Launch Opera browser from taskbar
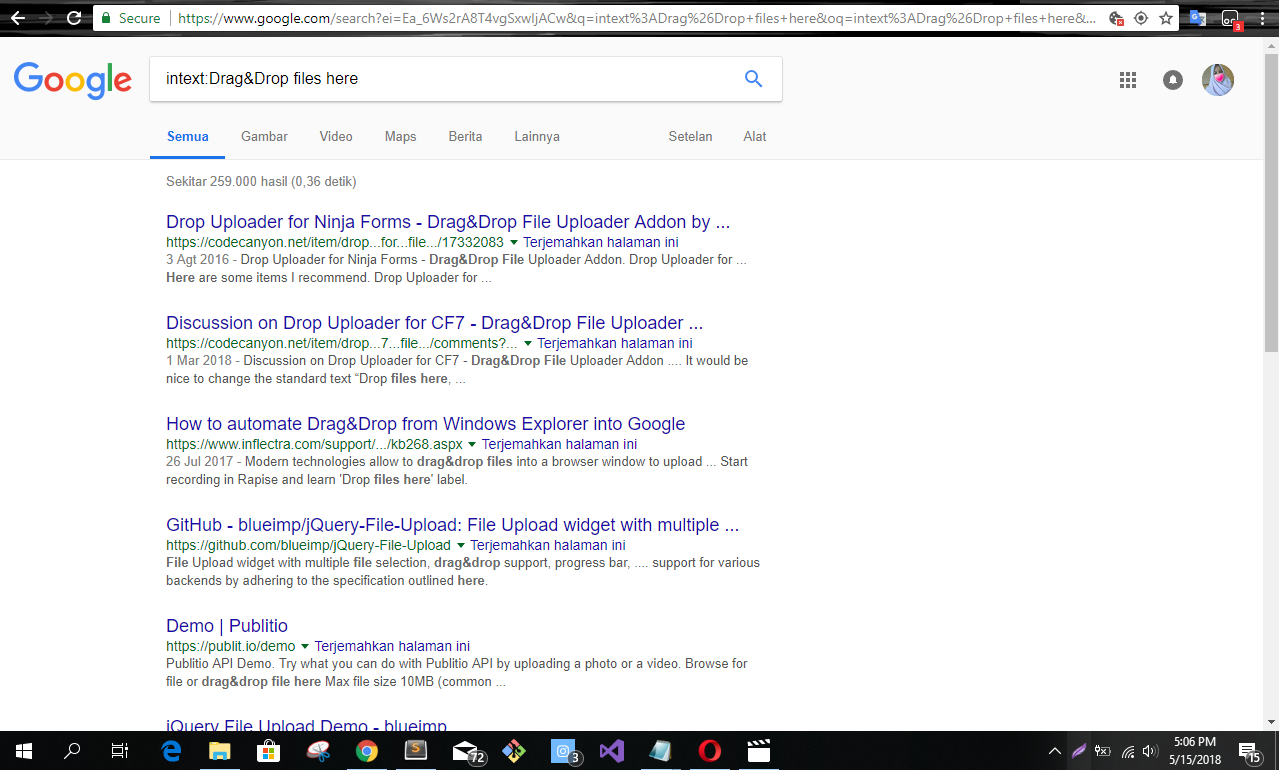Image resolution: width=1279 pixels, height=770 pixels. click(710, 751)
